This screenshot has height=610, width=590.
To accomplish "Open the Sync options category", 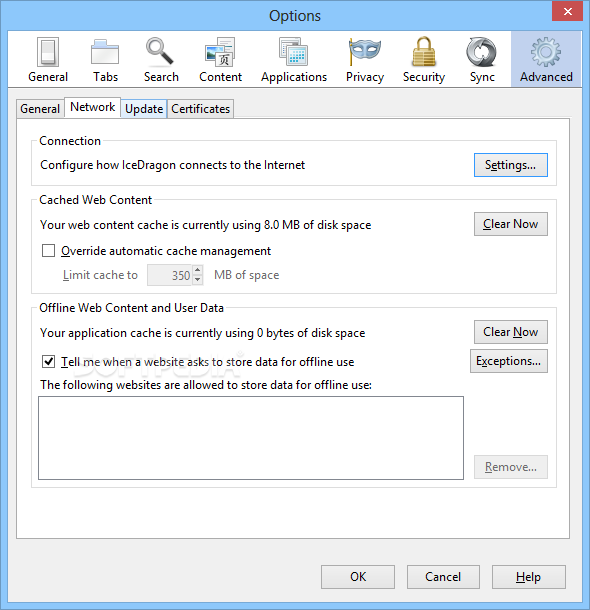I will tap(482, 60).
